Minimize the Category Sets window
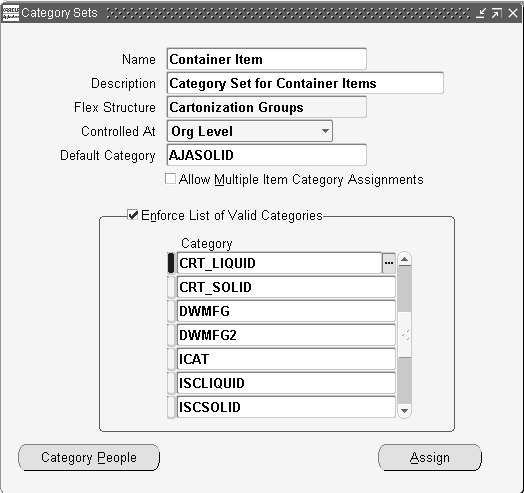This screenshot has width=524, height=493. click(481, 13)
